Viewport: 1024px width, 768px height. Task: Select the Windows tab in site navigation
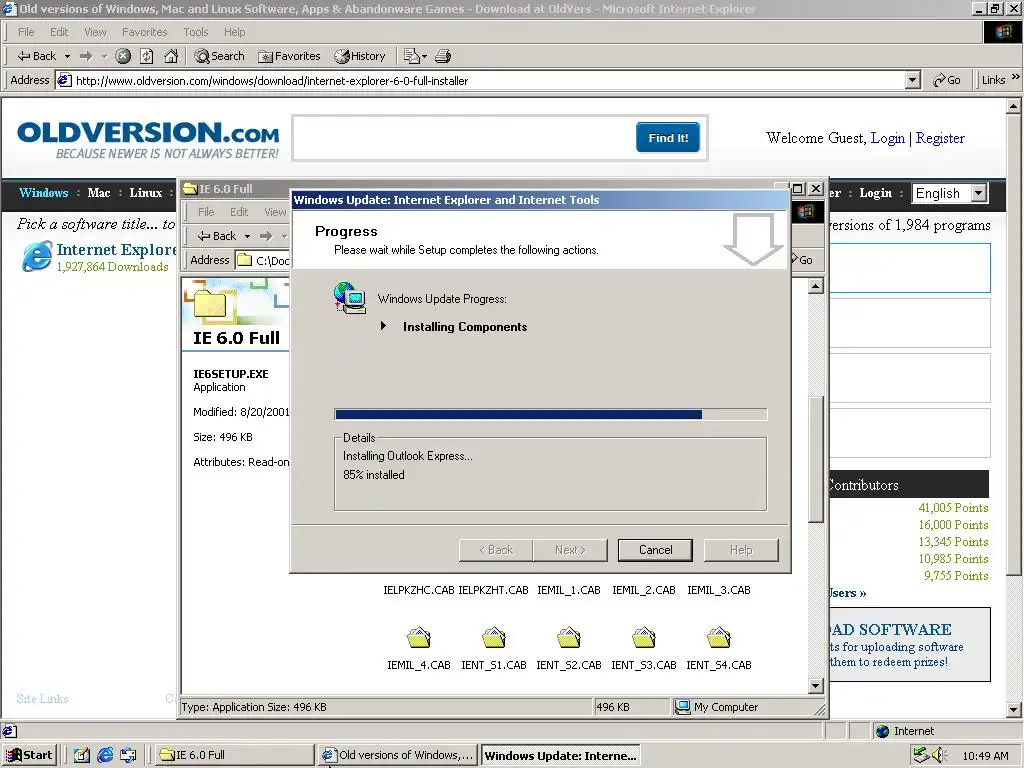[x=43, y=193]
